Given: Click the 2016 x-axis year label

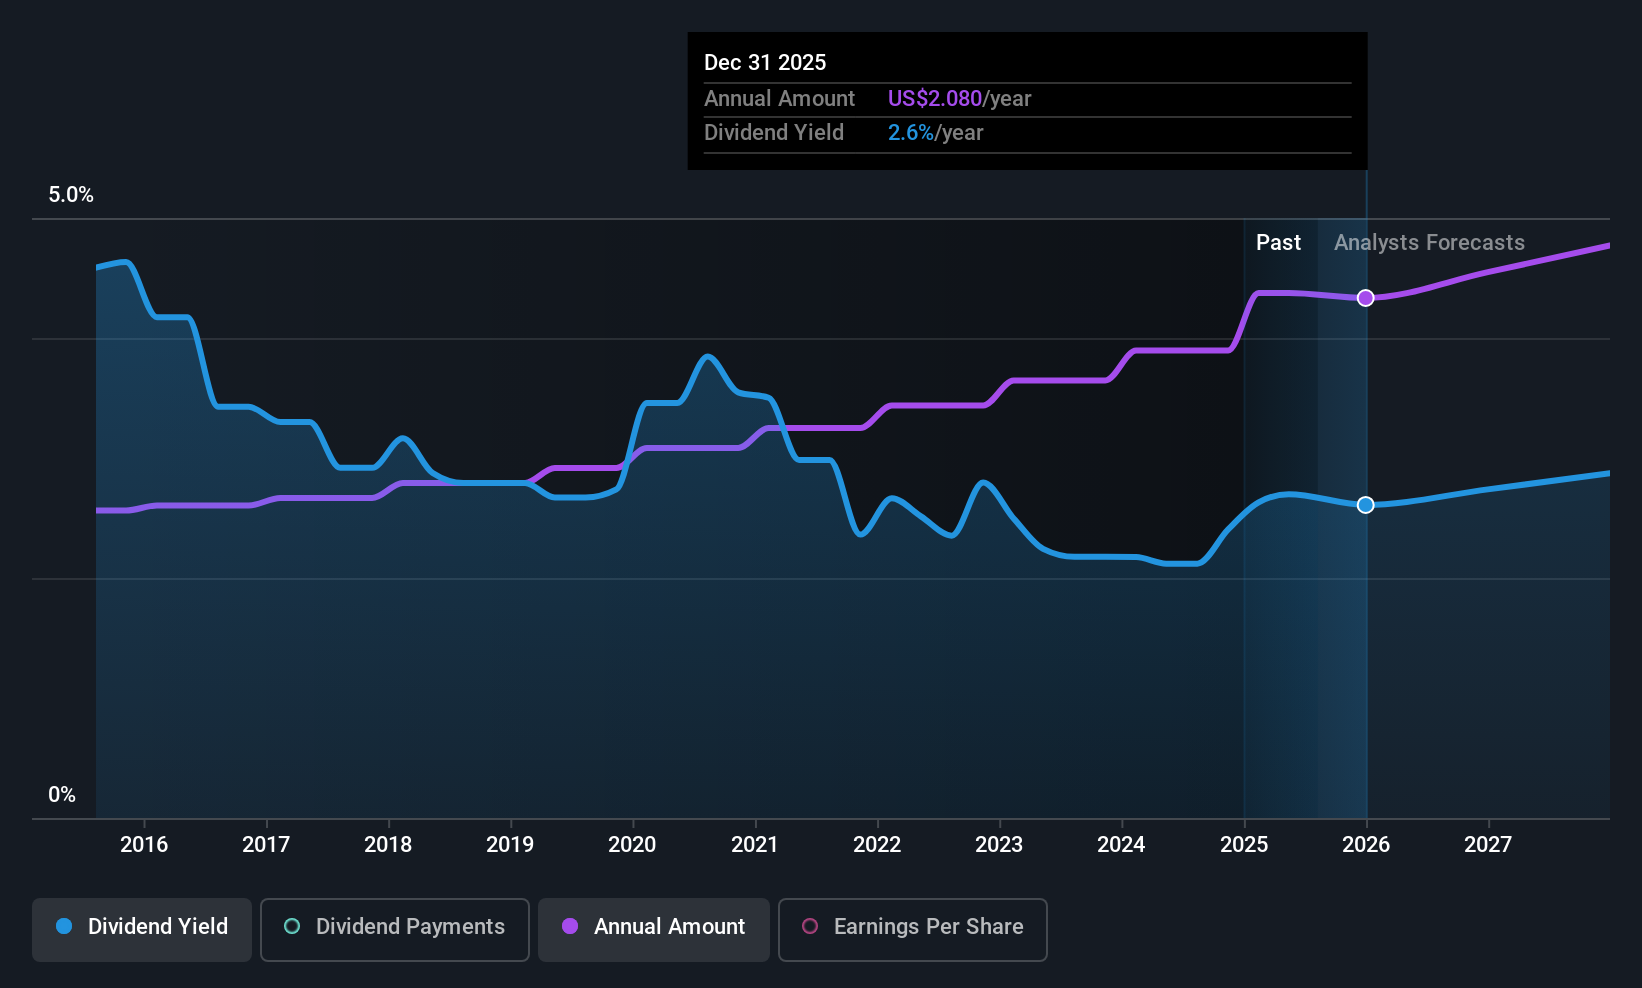Looking at the screenshot, I should (x=144, y=844).
